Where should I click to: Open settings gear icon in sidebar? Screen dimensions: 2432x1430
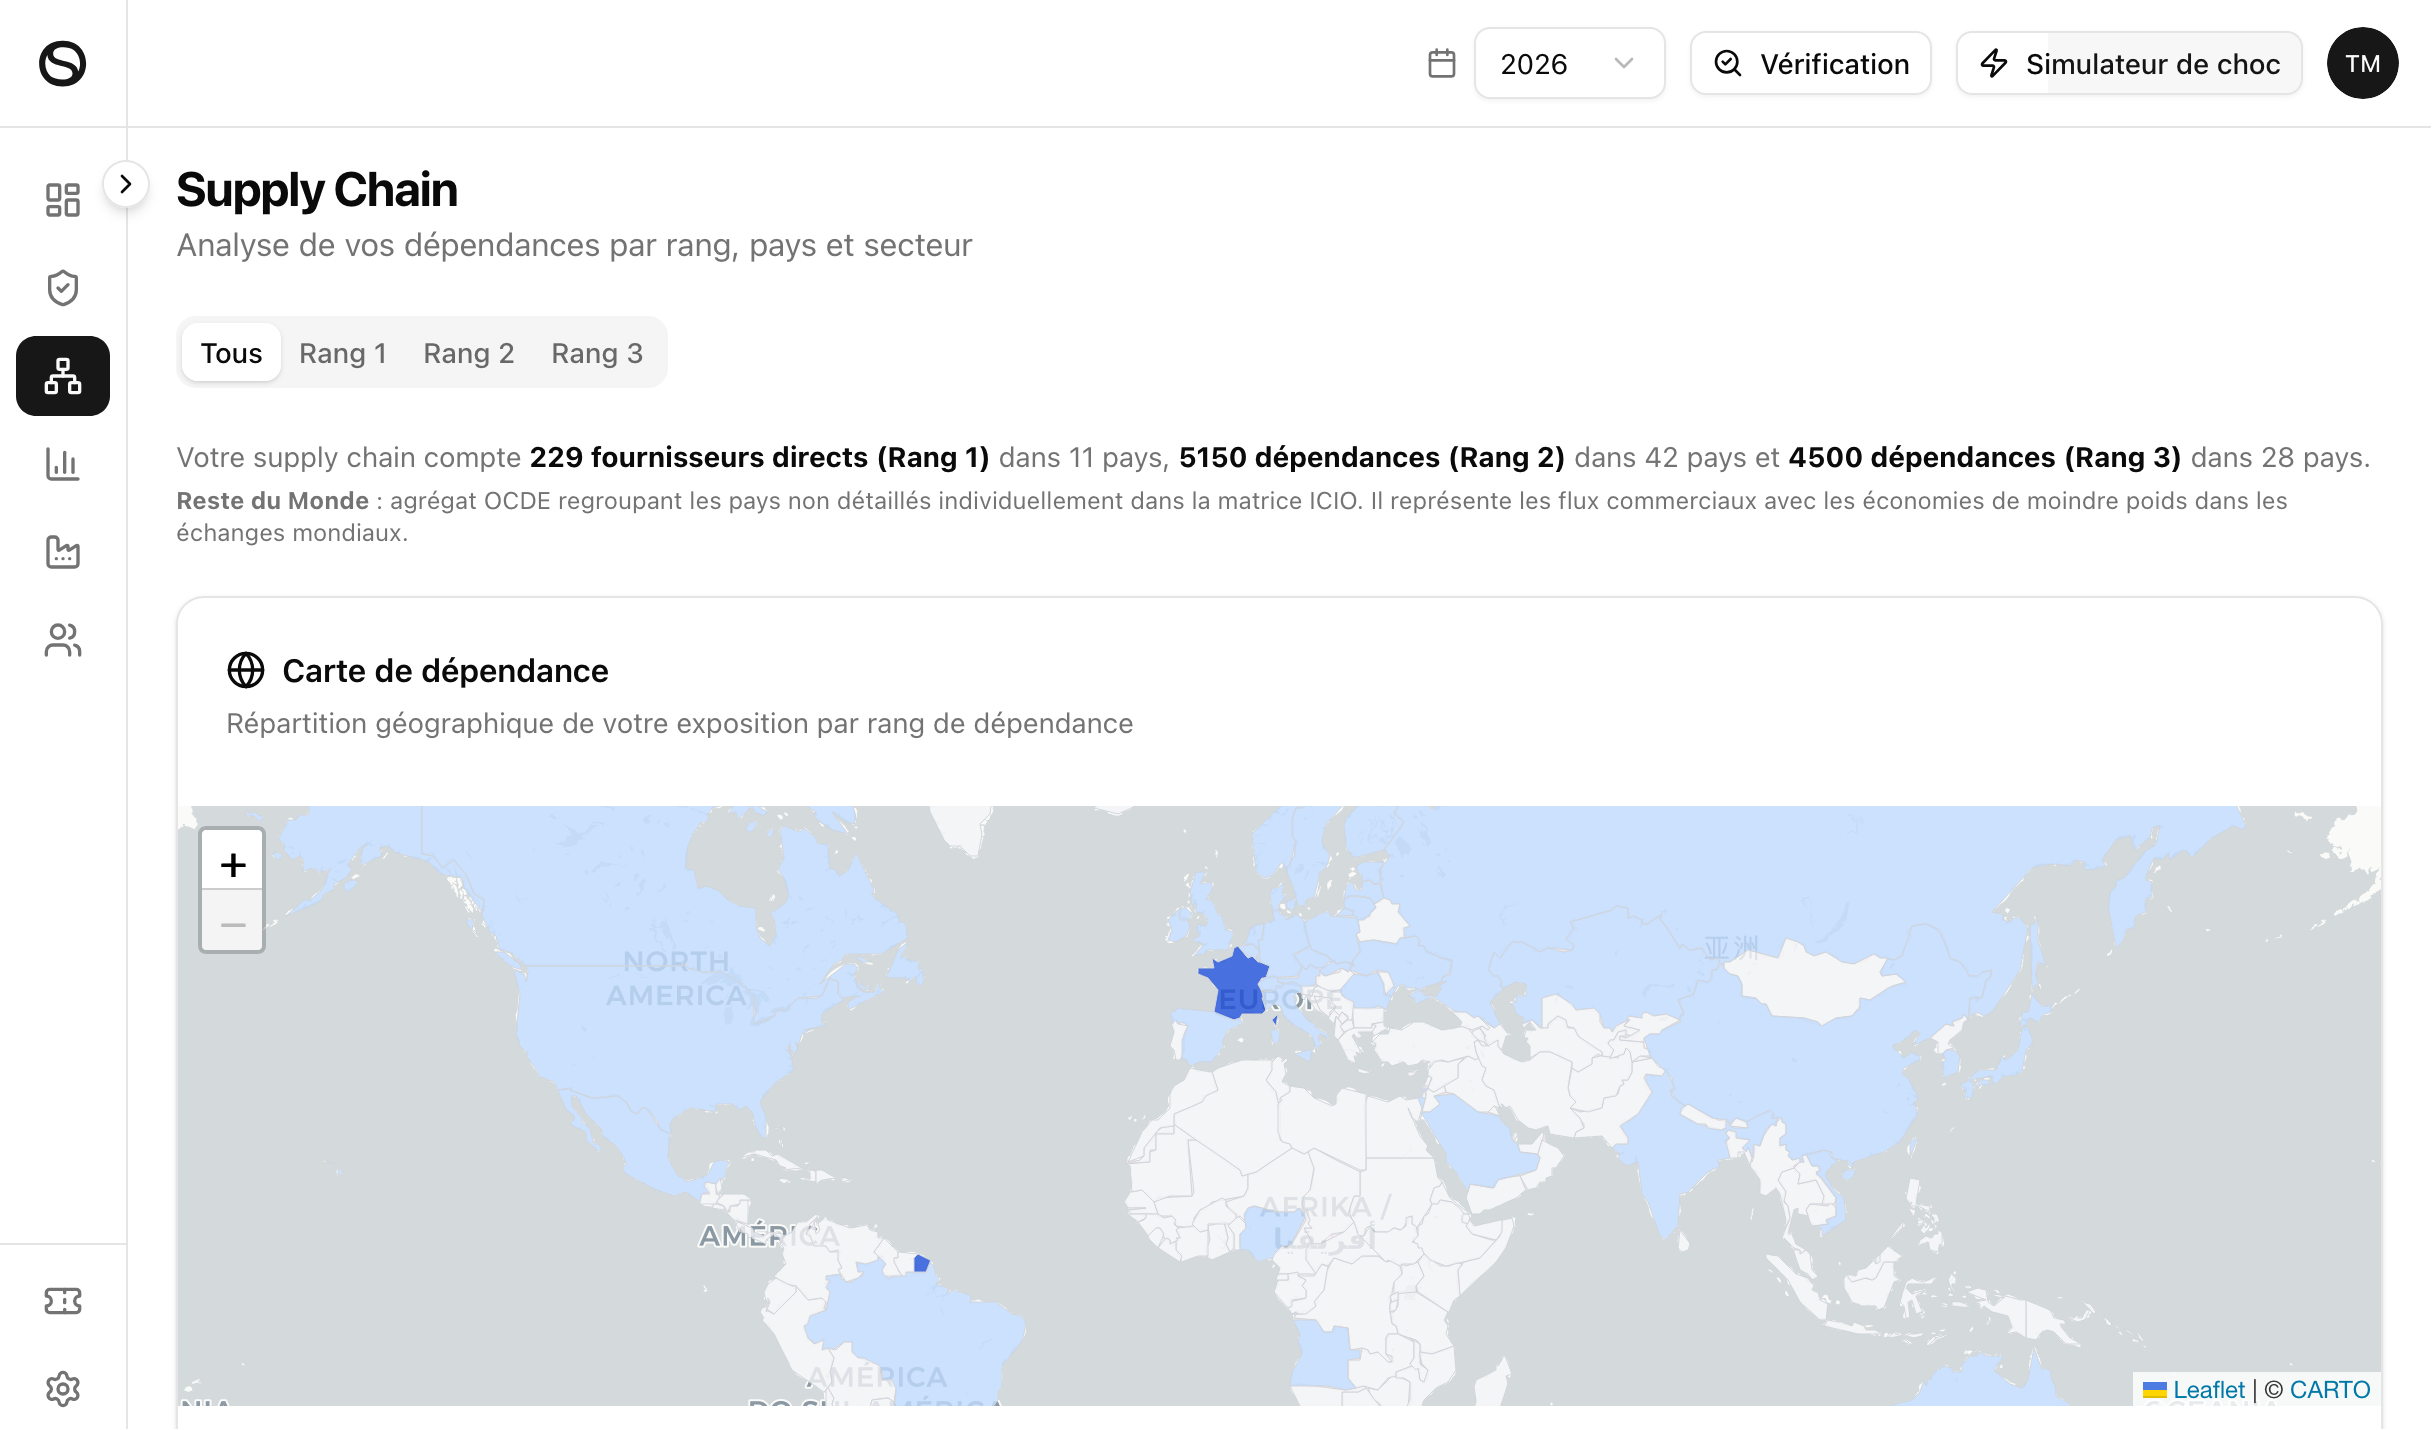[x=62, y=1388]
